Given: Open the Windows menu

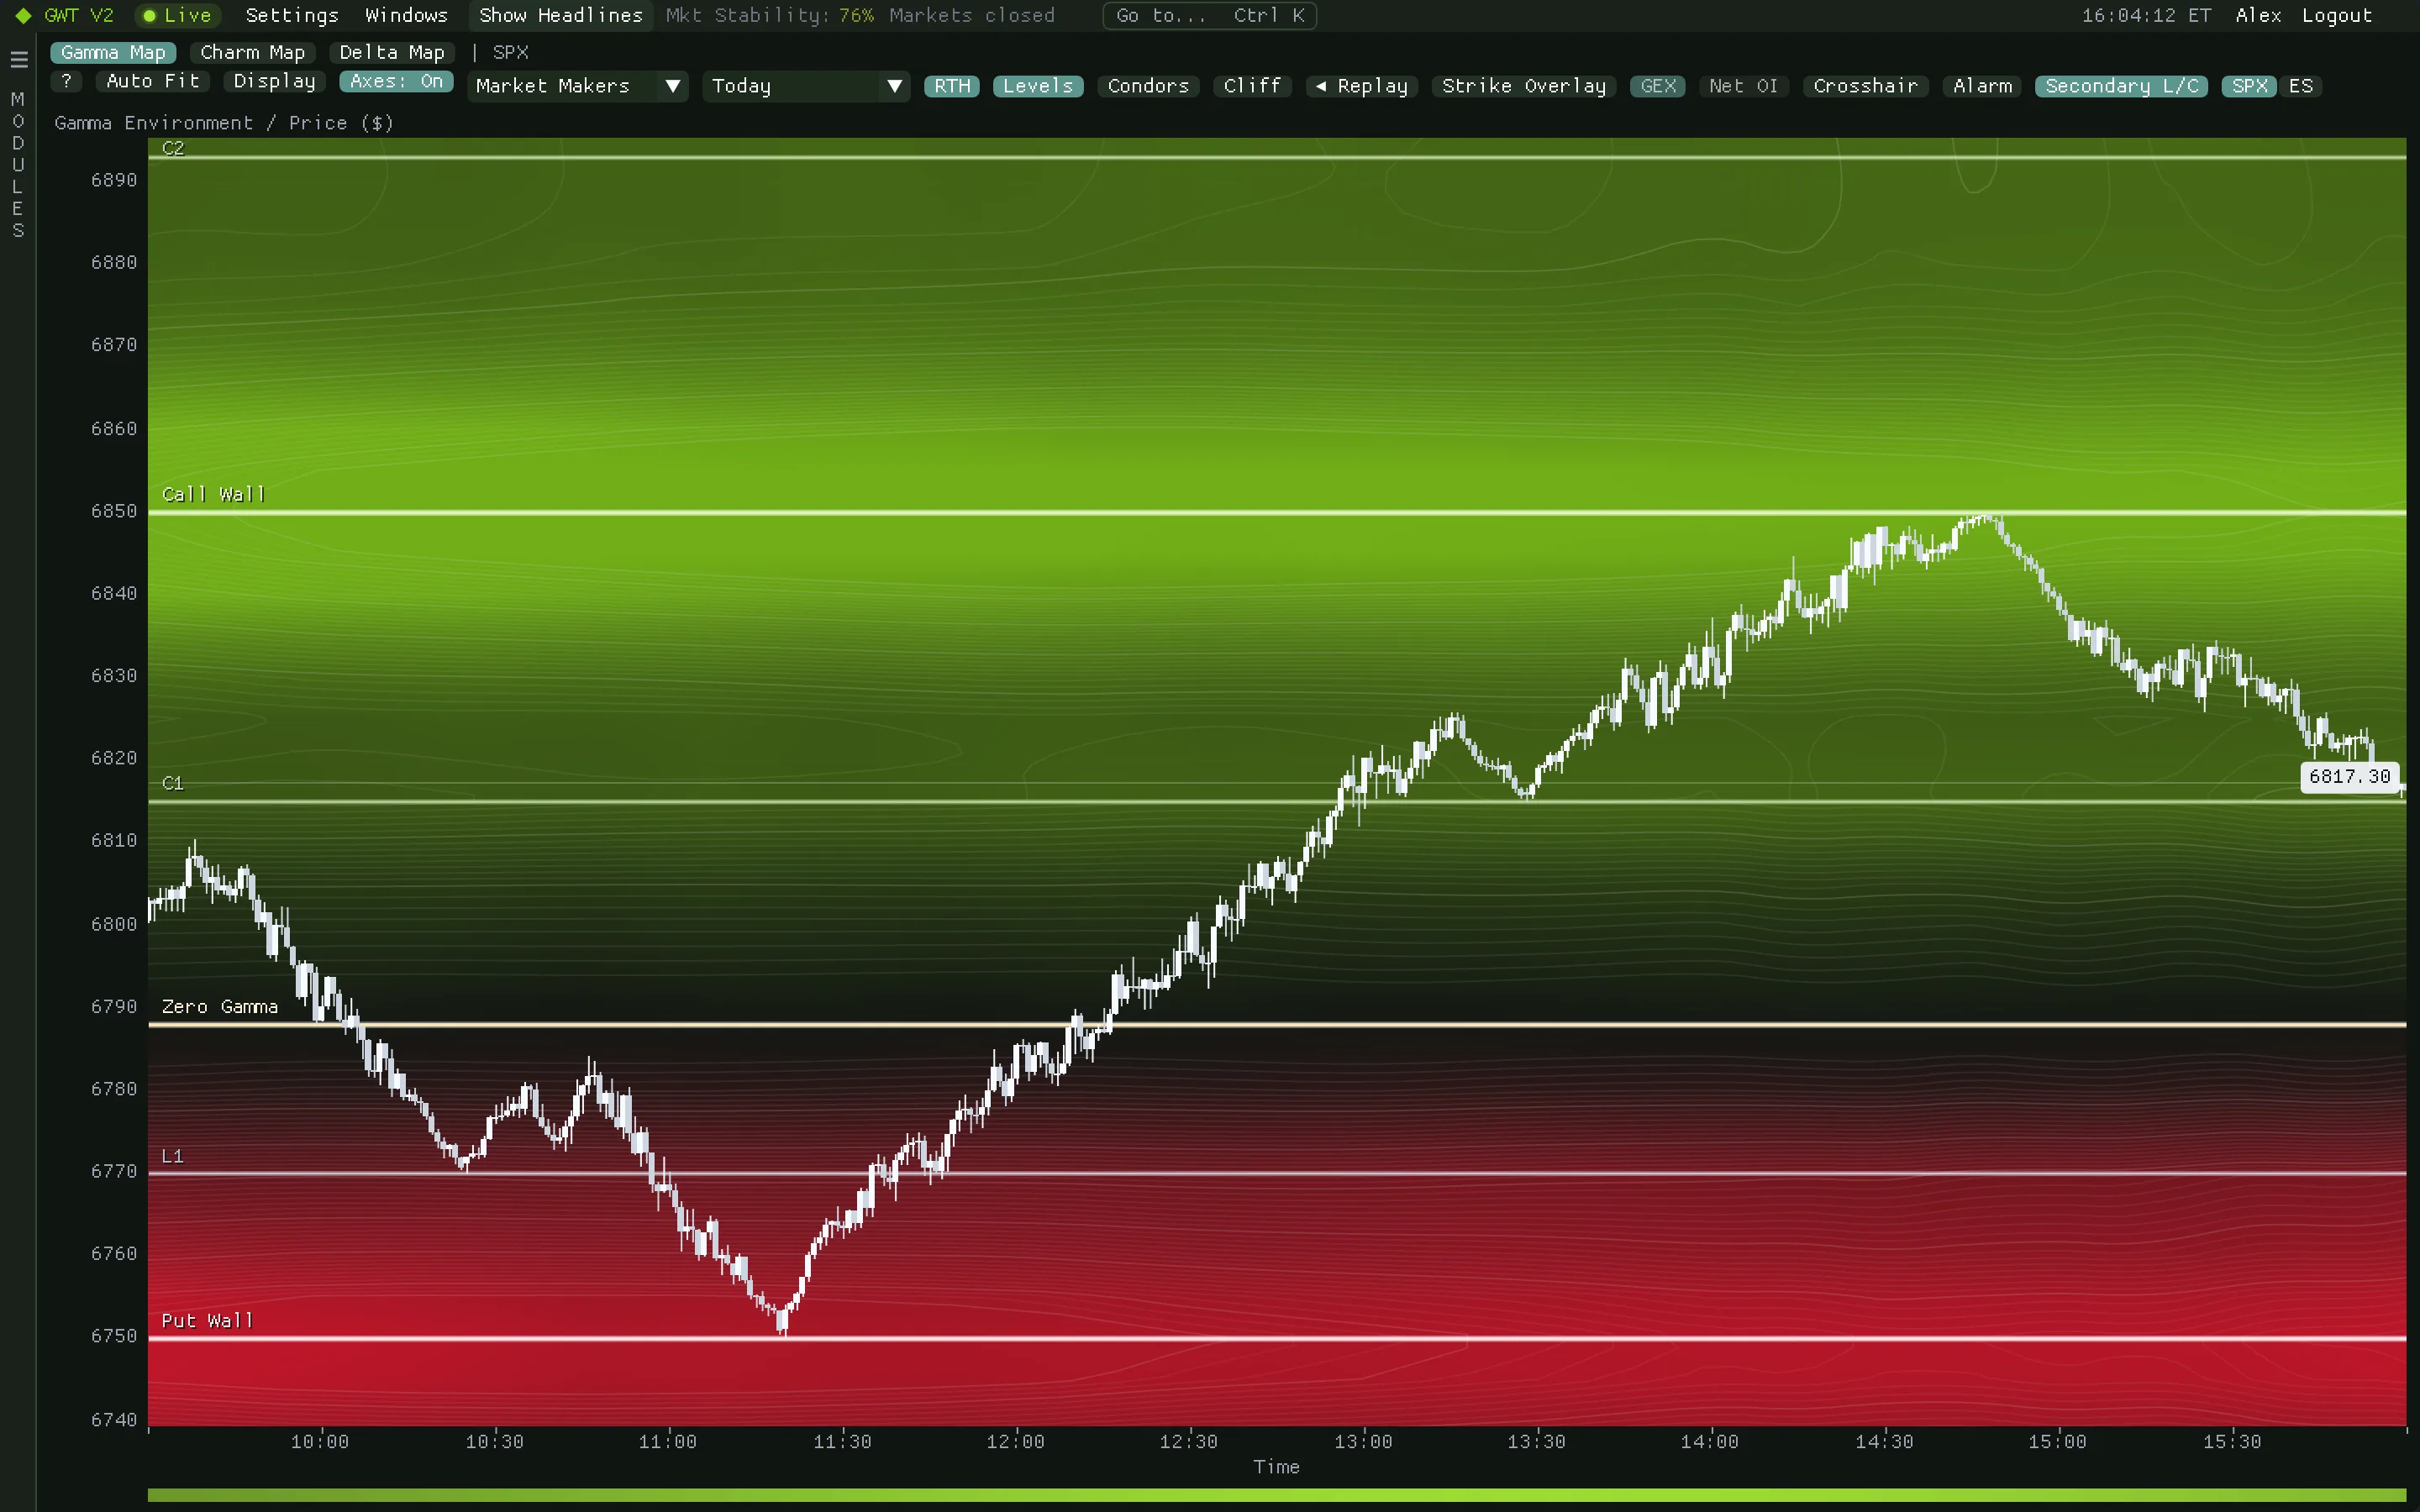Looking at the screenshot, I should pyautogui.click(x=406, y=16).
